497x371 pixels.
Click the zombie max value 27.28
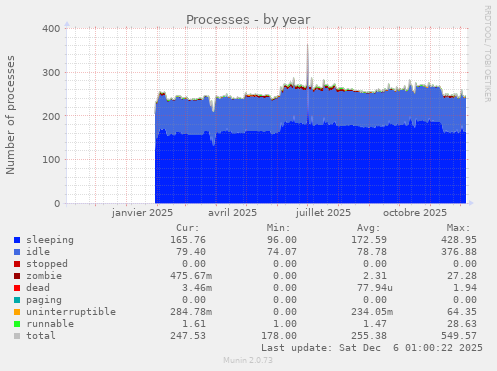click(462, 276)
